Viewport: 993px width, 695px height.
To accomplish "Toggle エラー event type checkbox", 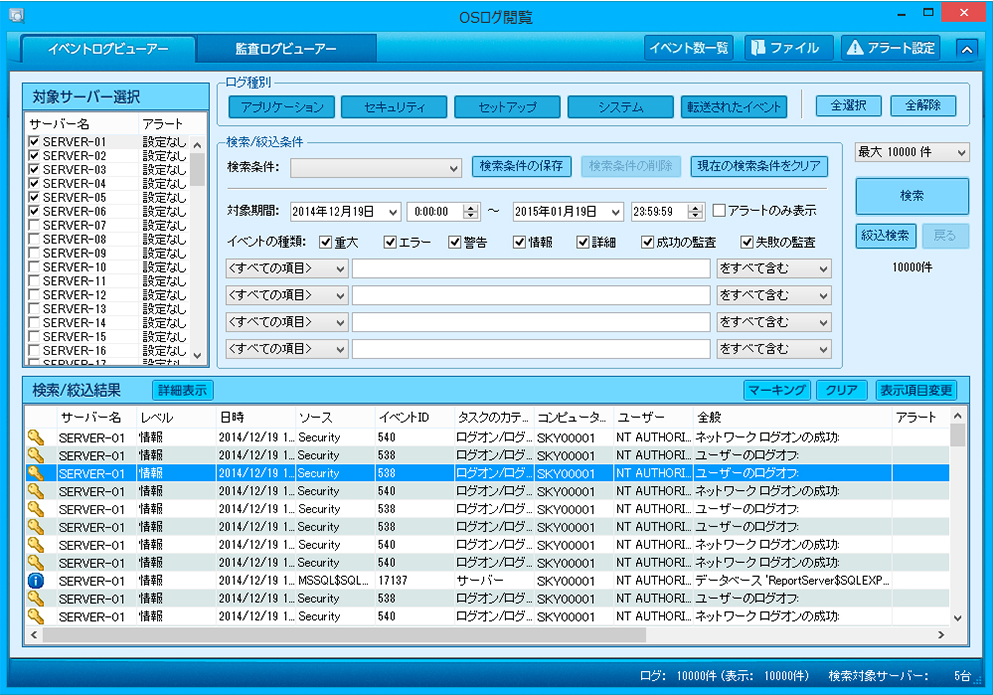I will 390,242.
